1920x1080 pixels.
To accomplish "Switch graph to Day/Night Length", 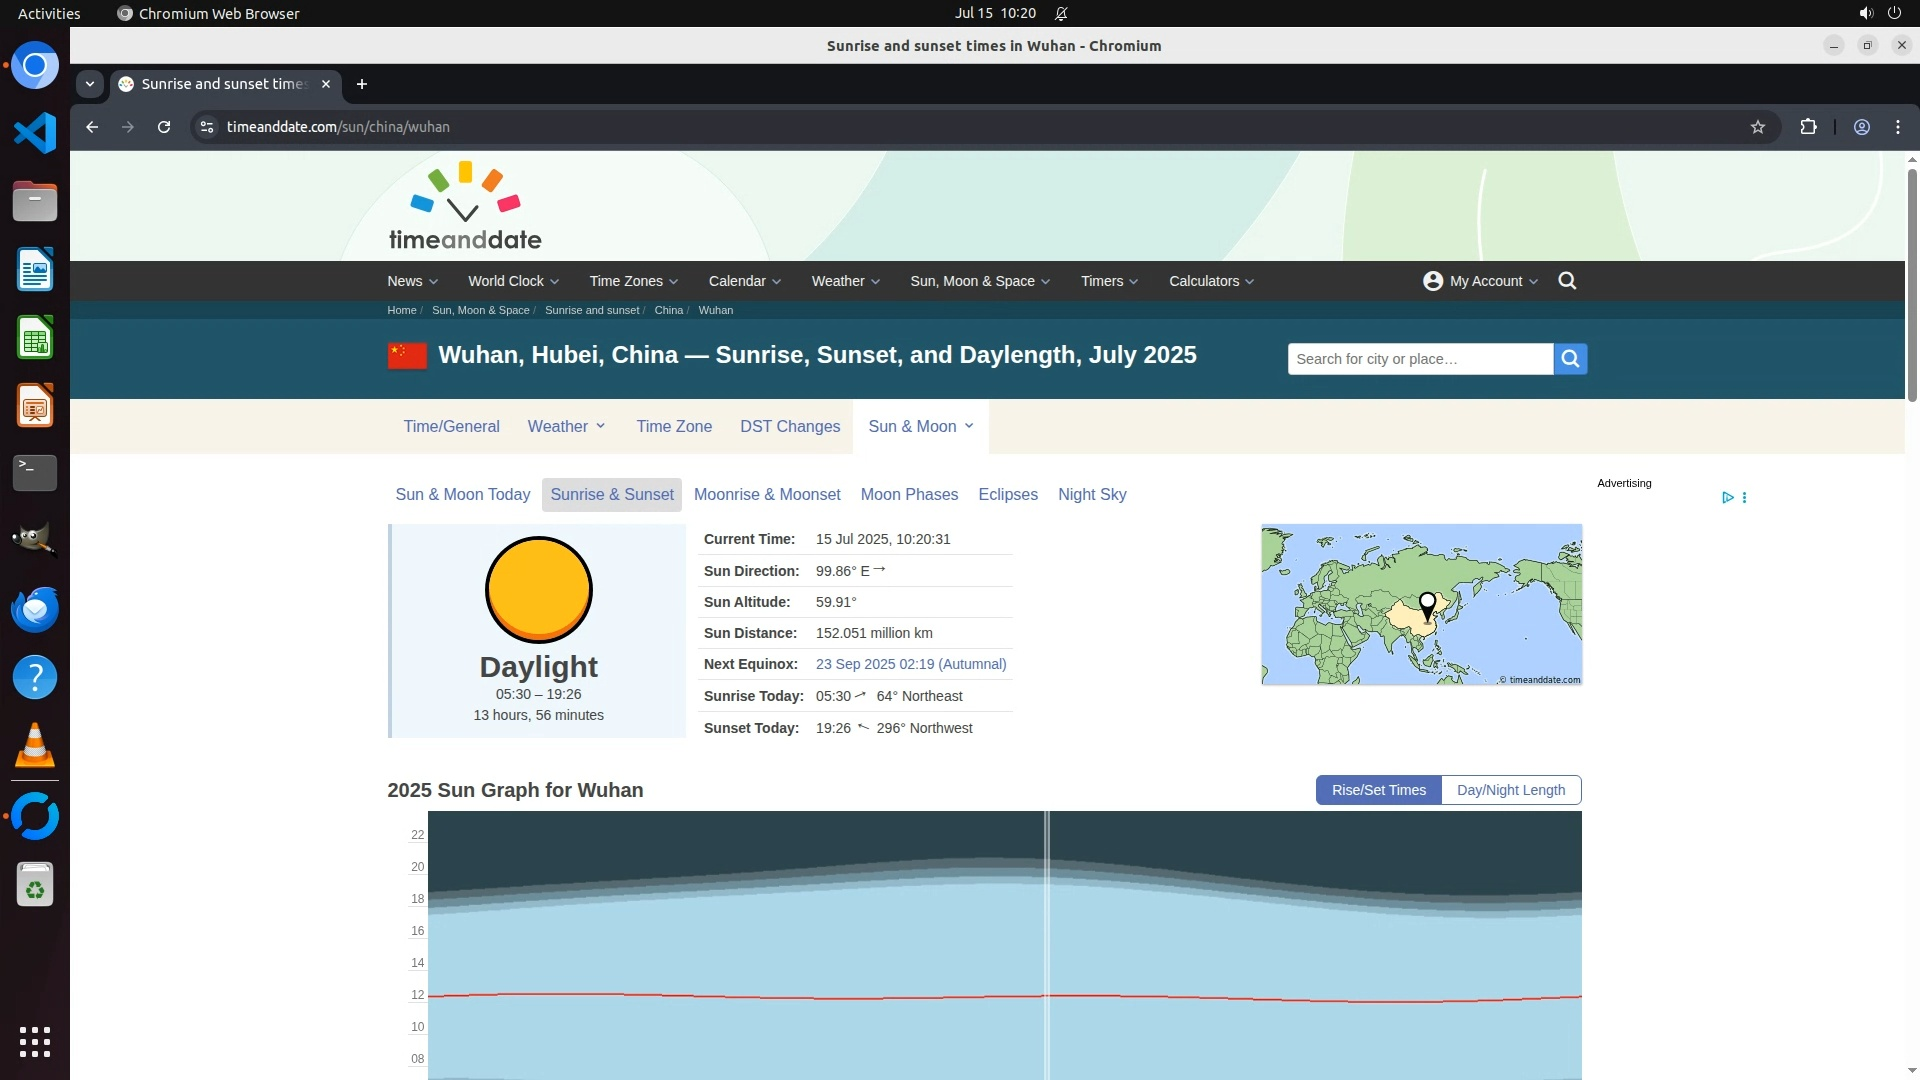I will 1510,790.
